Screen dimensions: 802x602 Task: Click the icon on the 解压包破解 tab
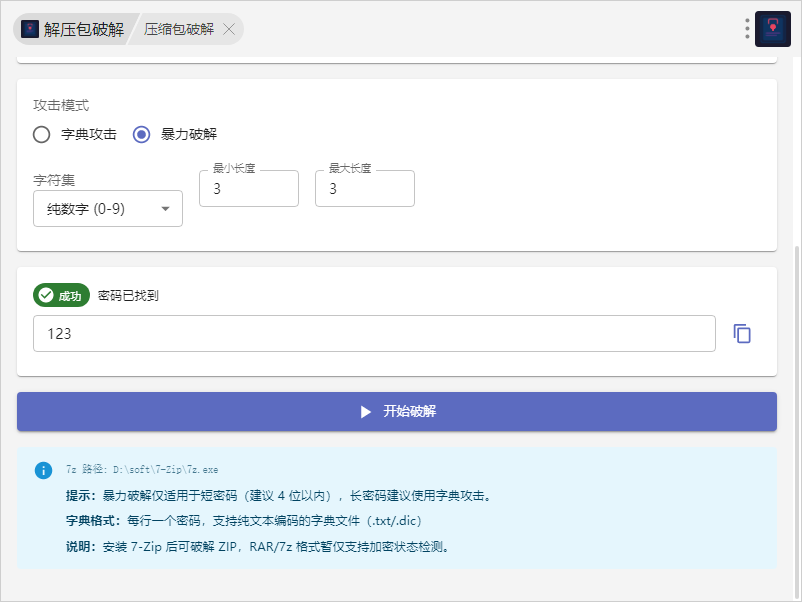pos(30,29)
